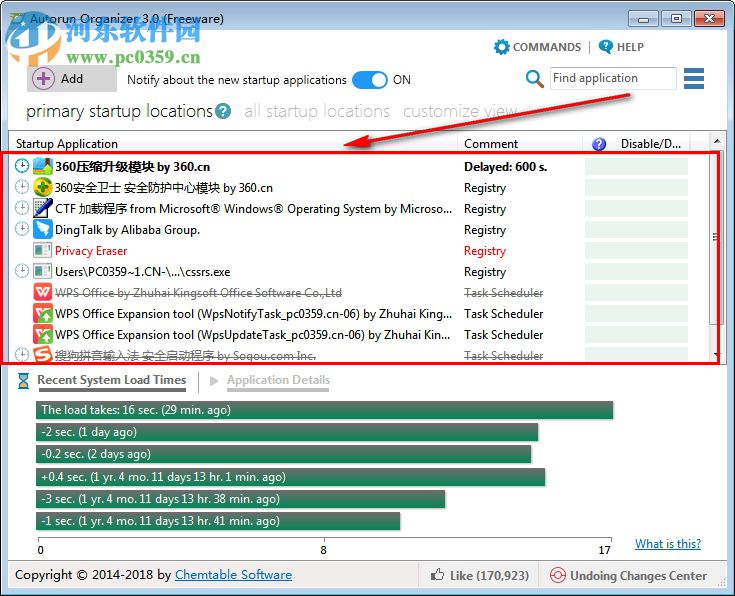Click the hourglass load times icon
Viewport: 735px width, 596px height.
[x=23, y=381]
